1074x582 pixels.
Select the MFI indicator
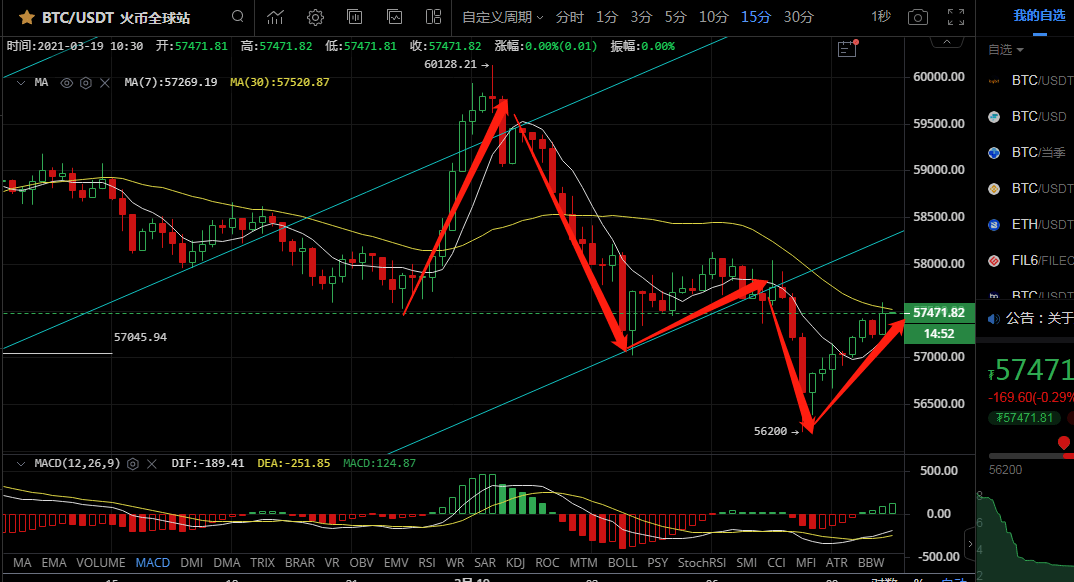click(806, 563)
